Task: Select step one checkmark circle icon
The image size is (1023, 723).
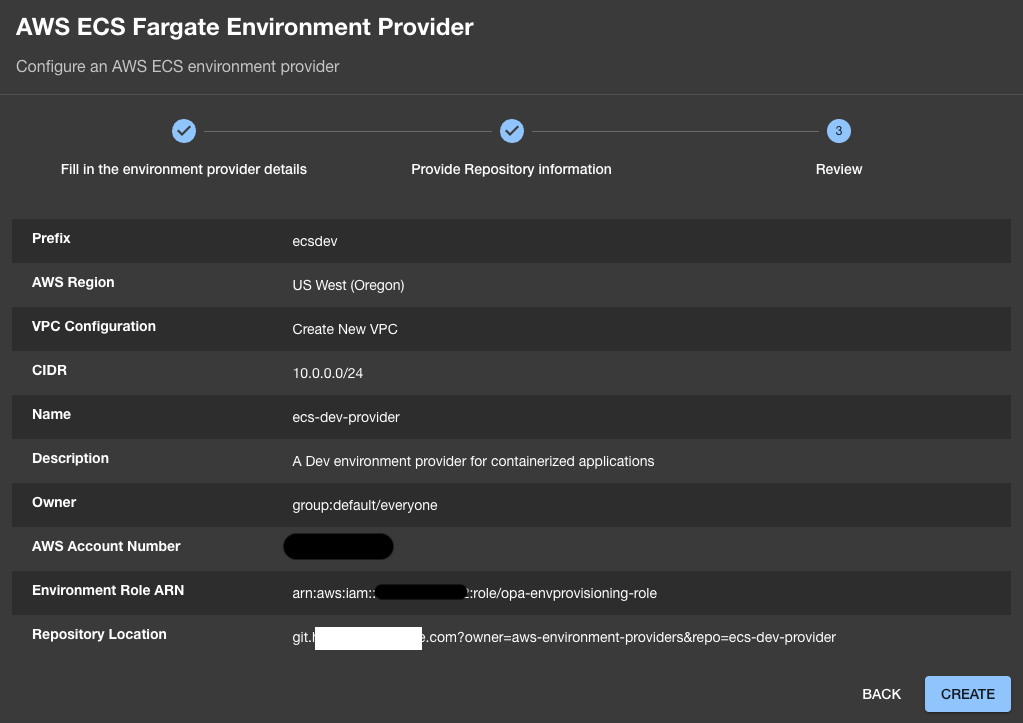Action: [184, 131]
